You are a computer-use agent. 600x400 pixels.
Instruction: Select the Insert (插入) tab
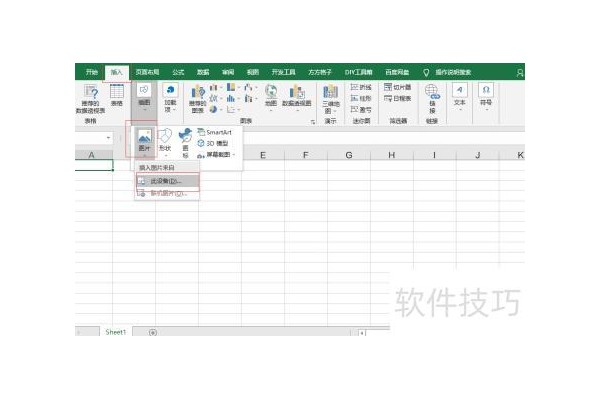click(x=117, y=72)
